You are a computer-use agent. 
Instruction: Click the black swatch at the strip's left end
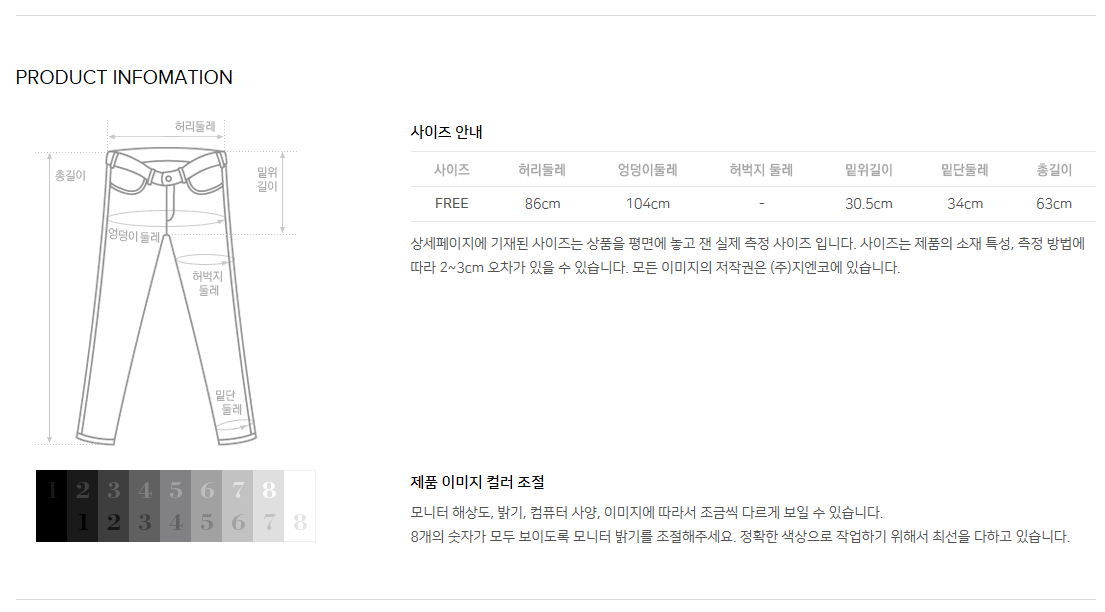(51, 506)
